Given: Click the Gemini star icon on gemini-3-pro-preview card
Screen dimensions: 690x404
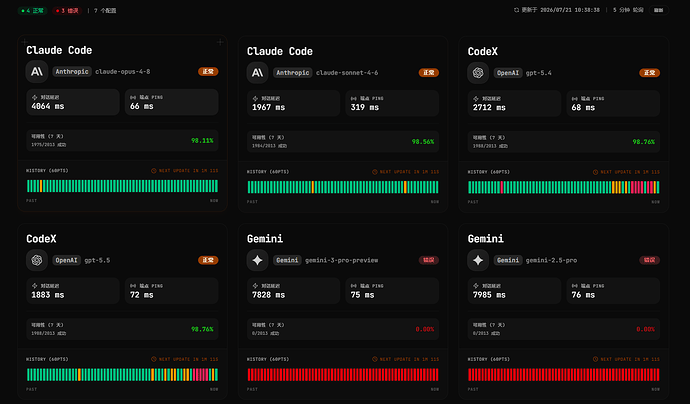Looking at the screenshot, I should (257, 260).
